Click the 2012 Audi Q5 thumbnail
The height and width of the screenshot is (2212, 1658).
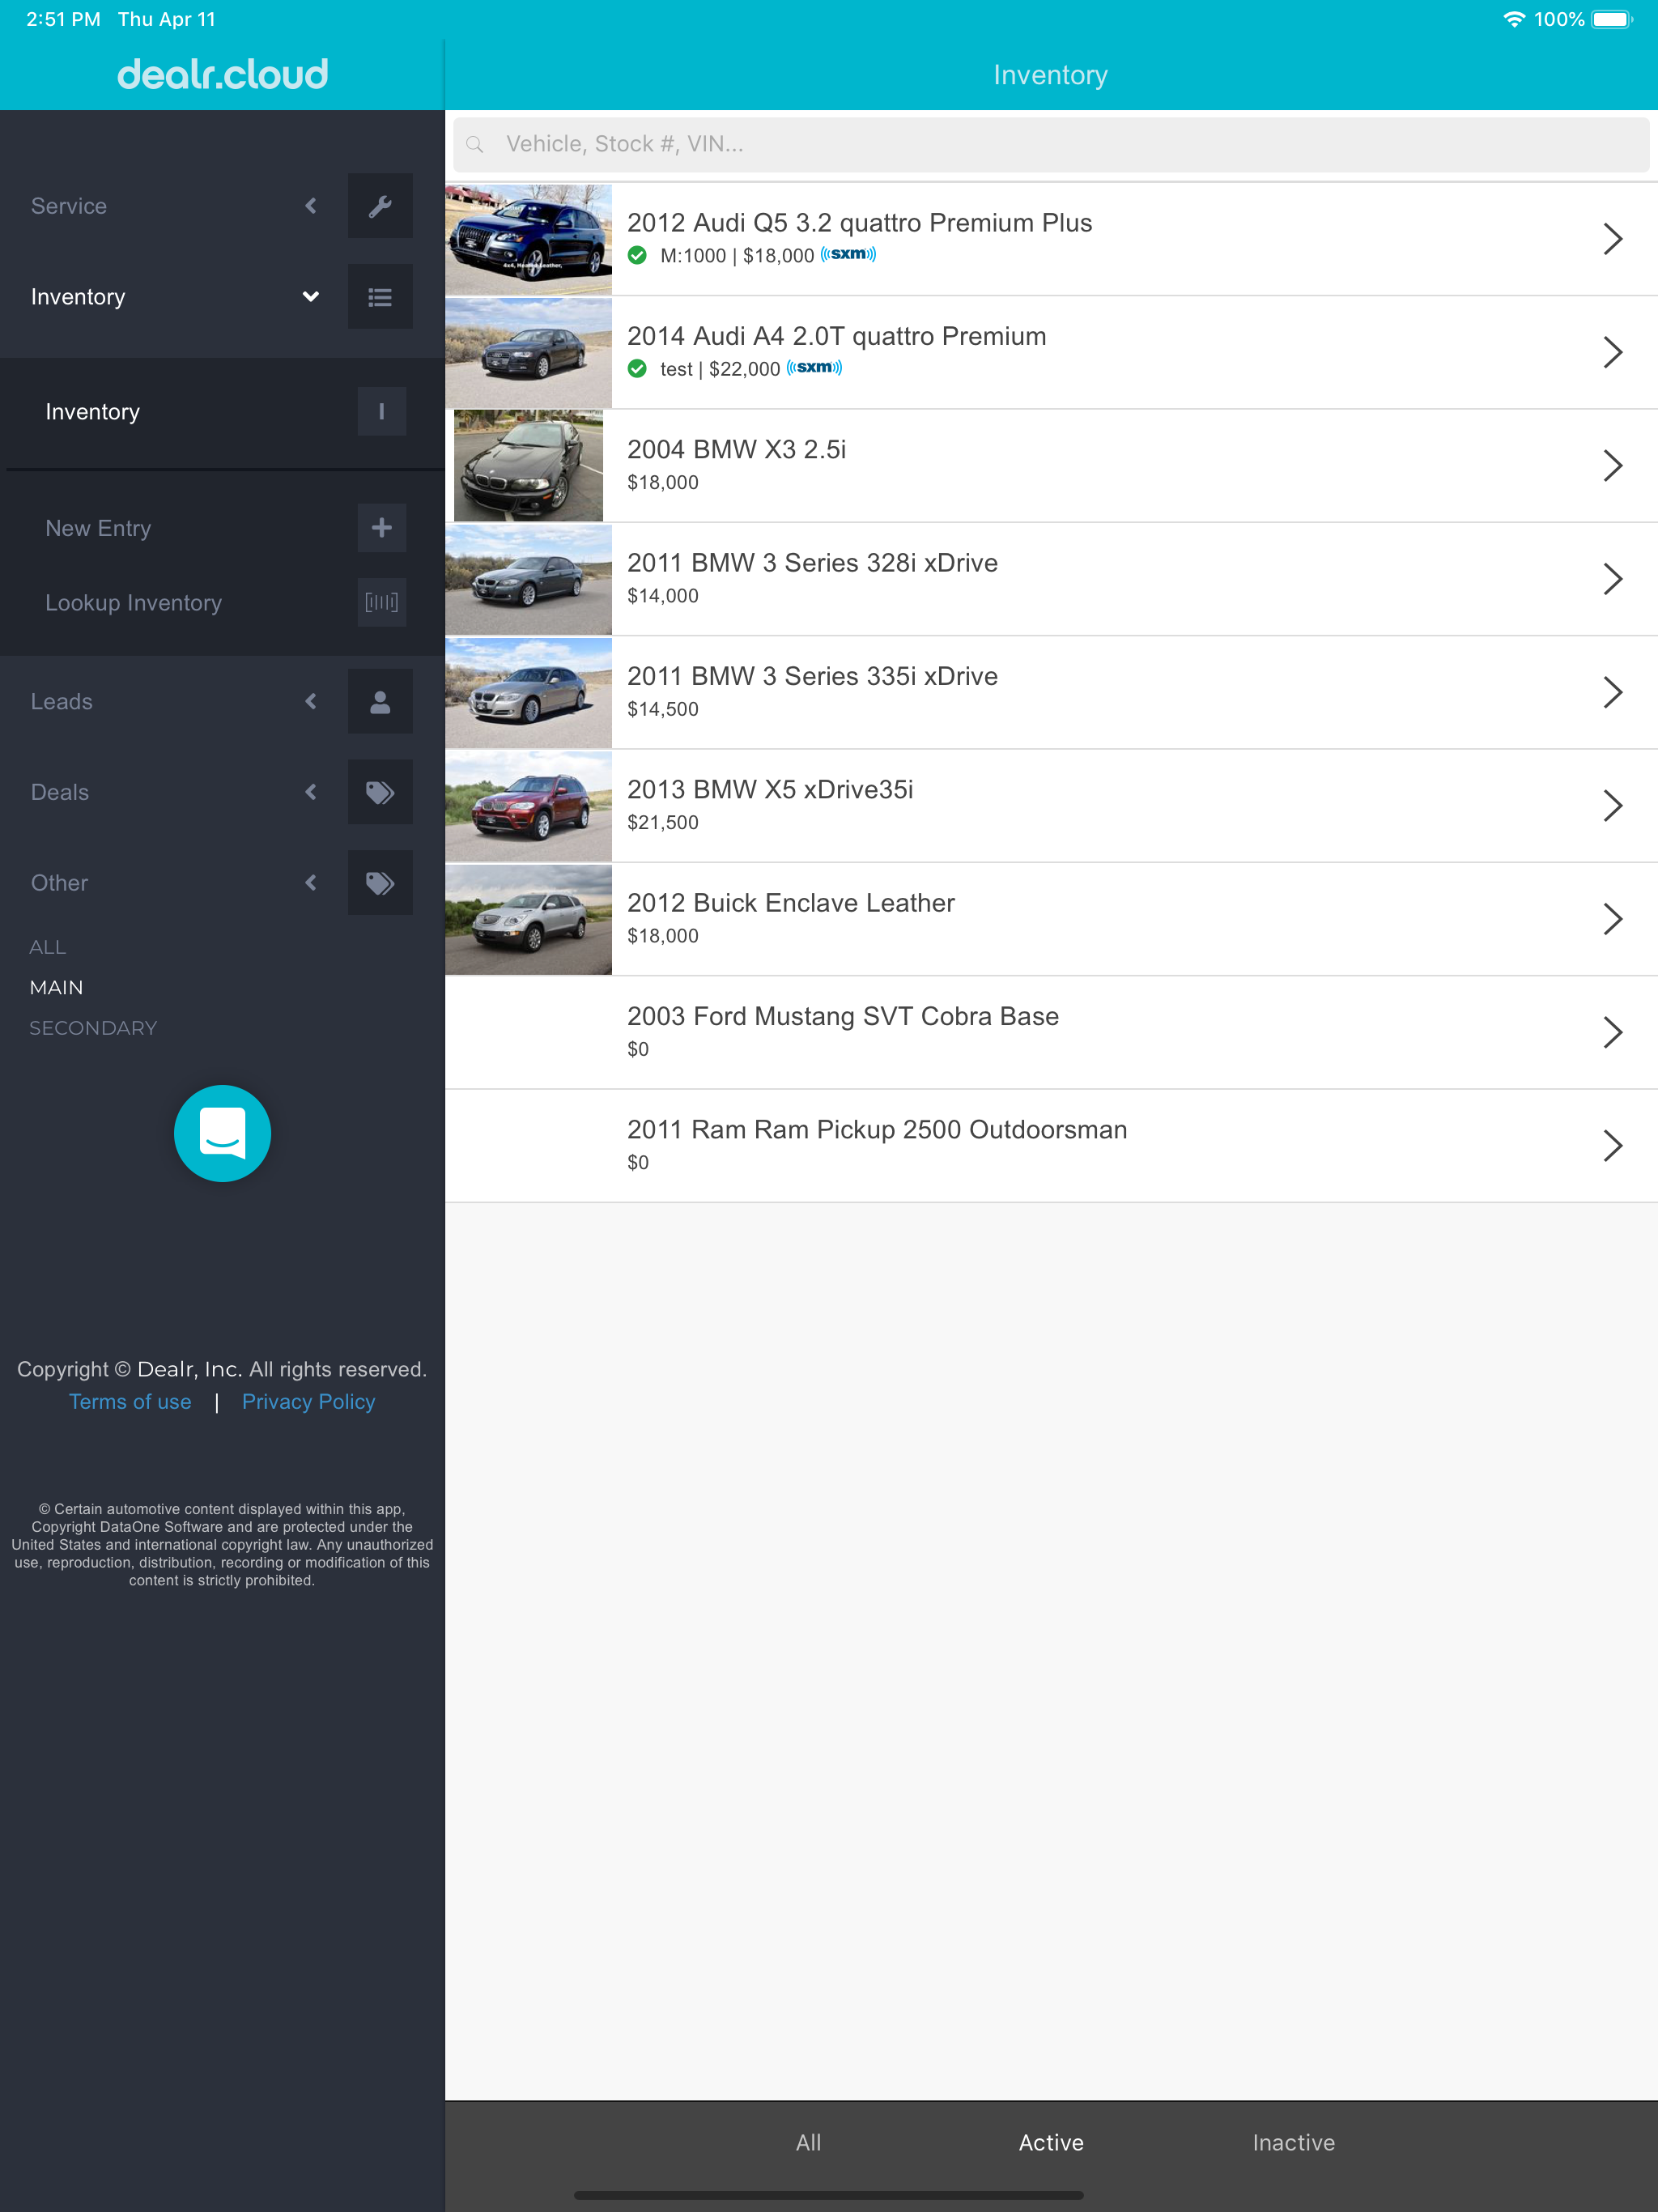(528, 239)
